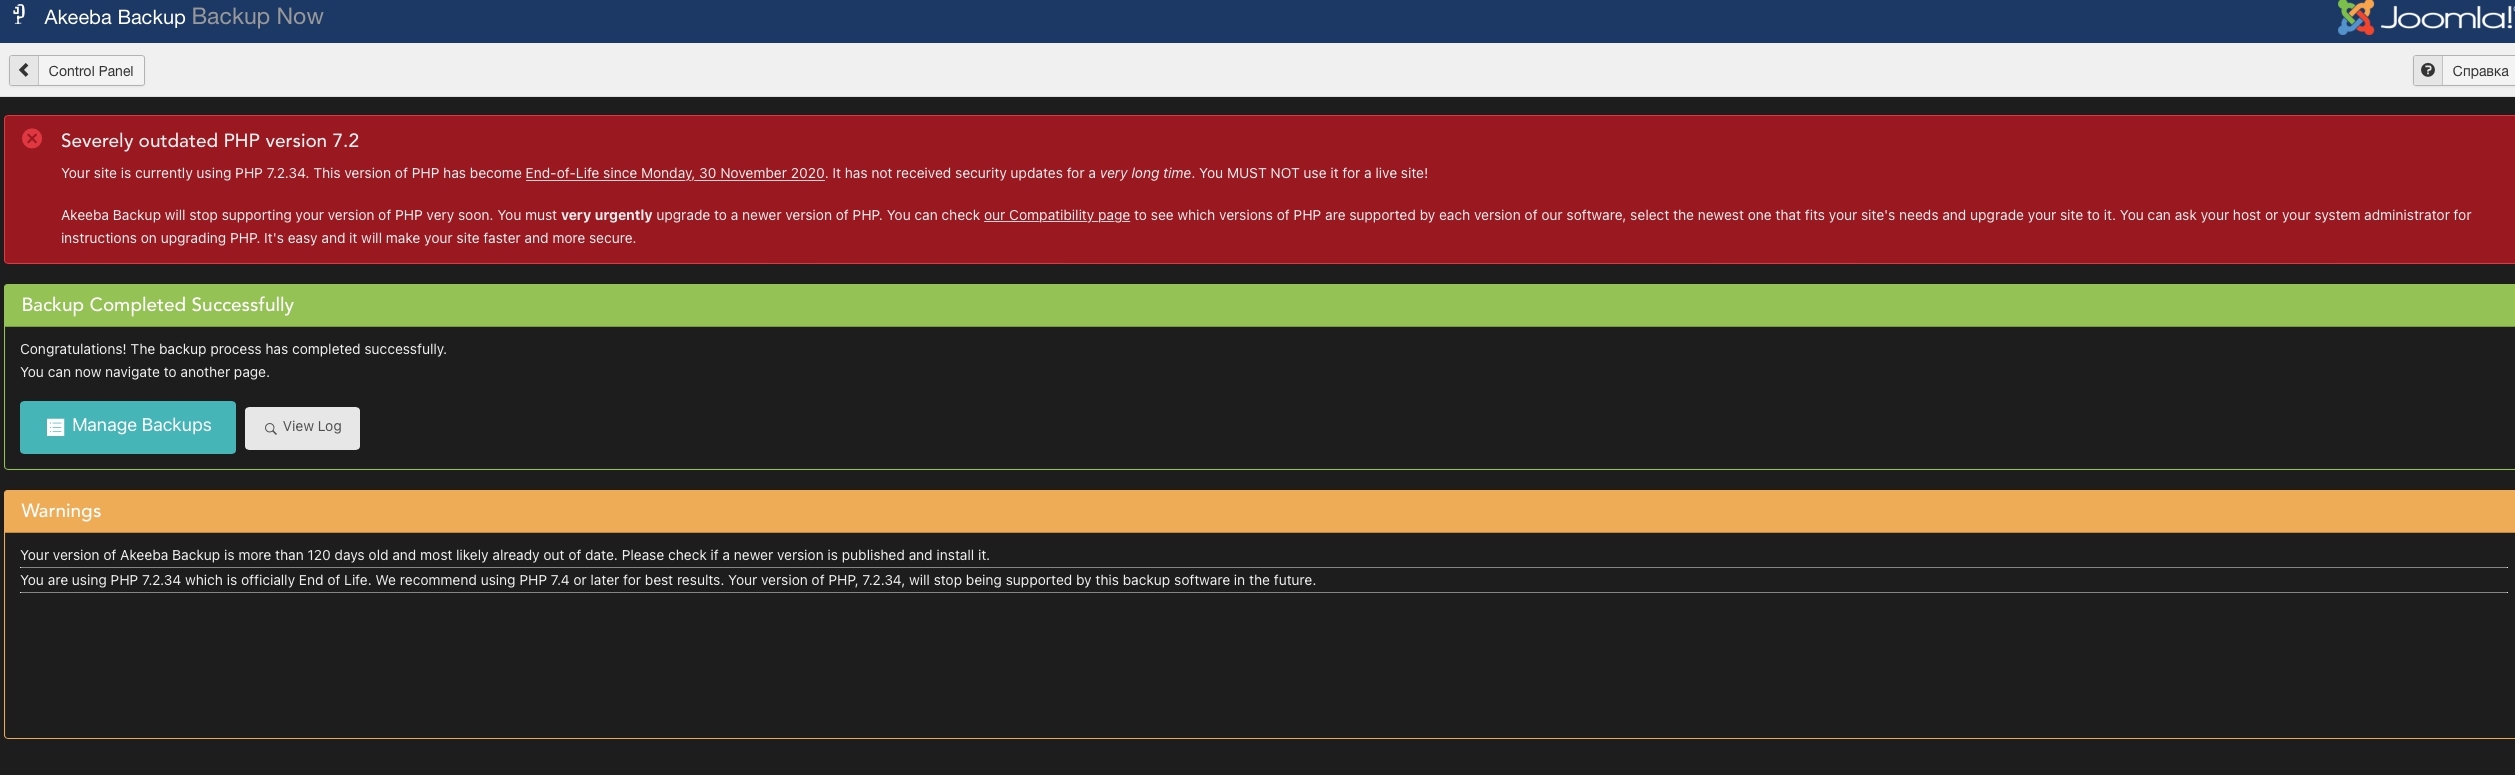Click the warning about Akeeba Backup being 120 days old

point(504,555)
